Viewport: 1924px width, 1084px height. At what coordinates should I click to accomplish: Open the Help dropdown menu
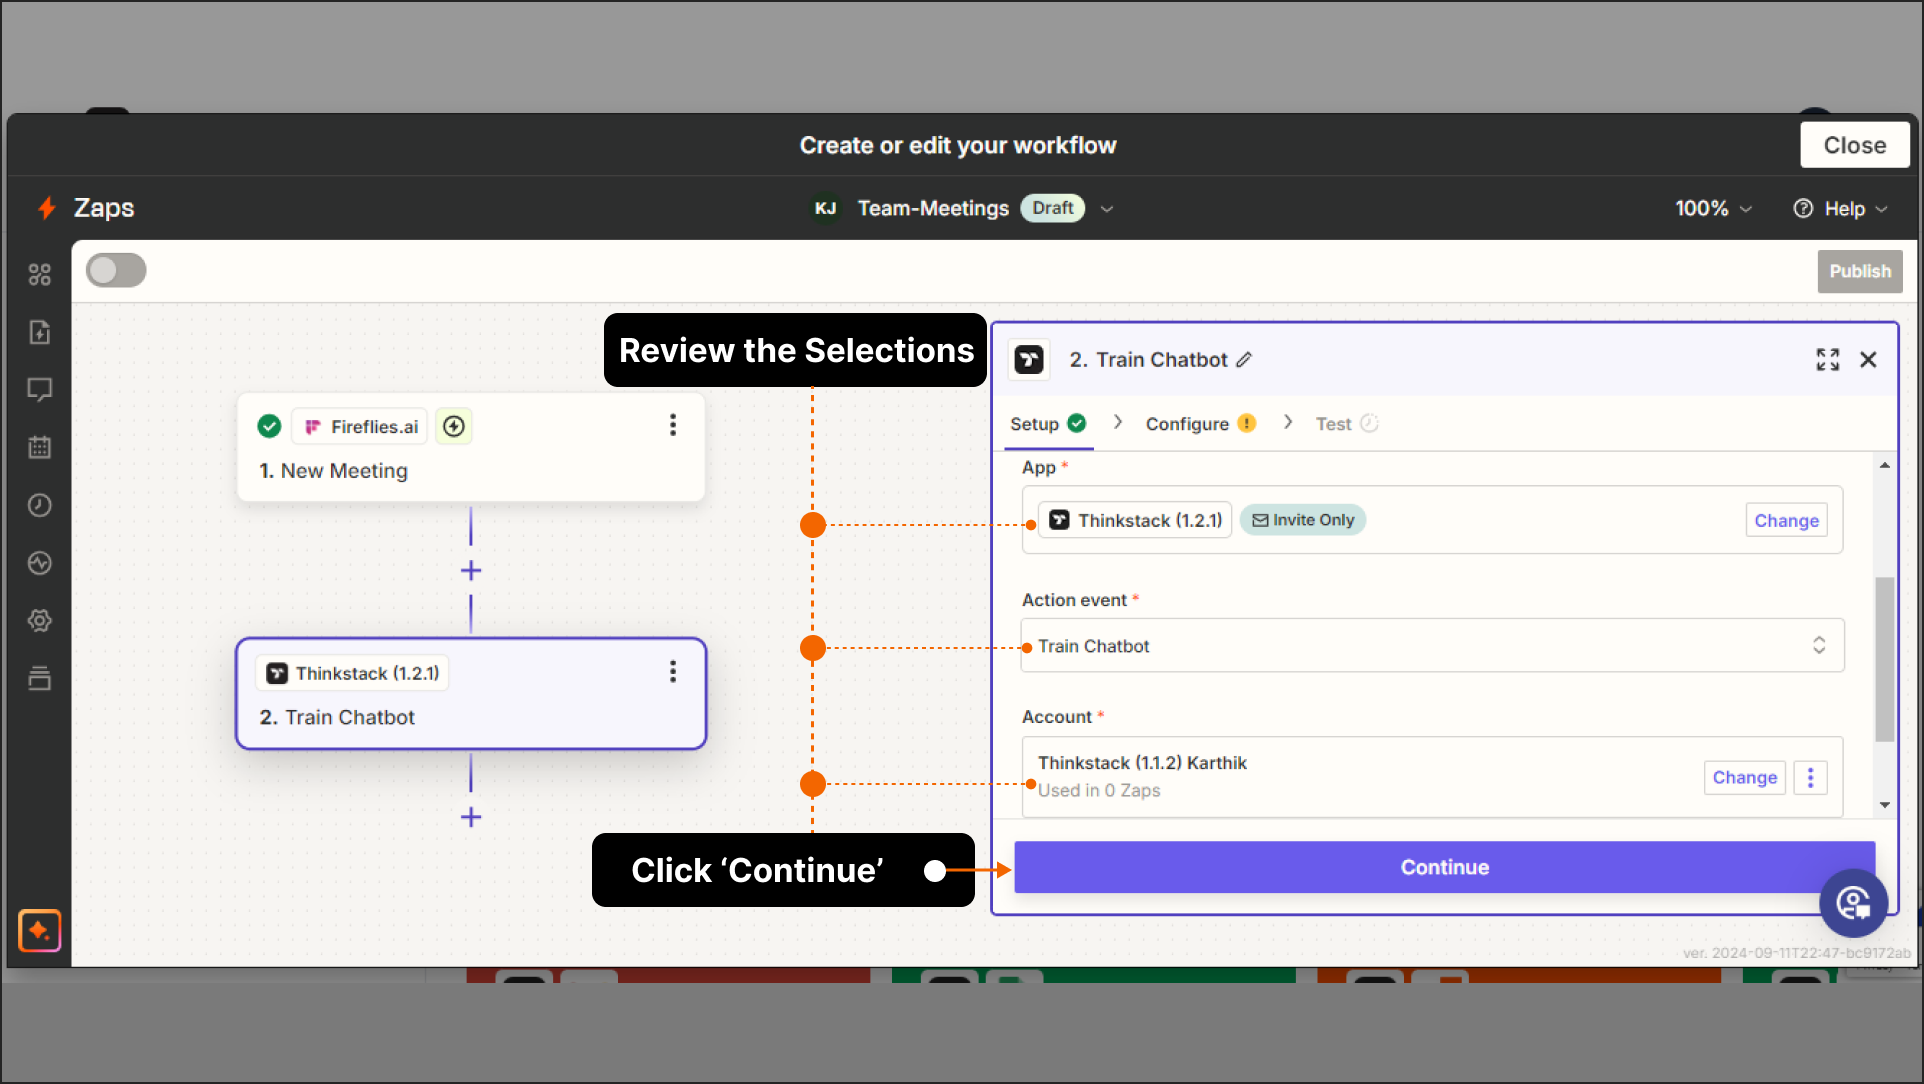1840,208
